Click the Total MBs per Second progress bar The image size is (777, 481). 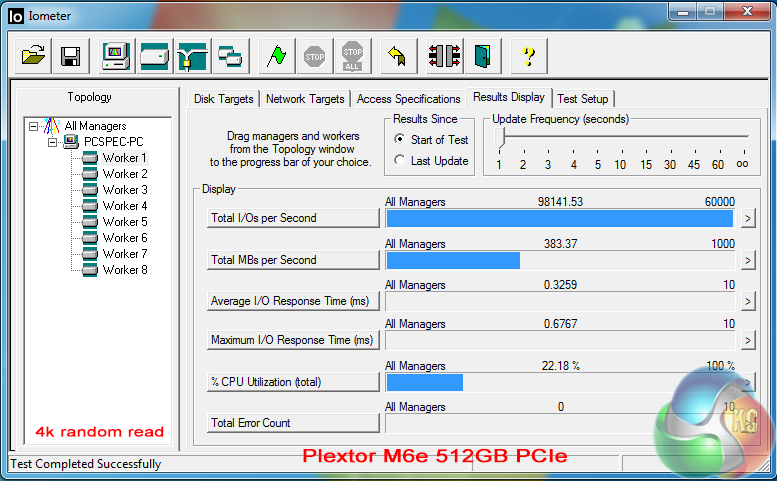(560, 261)
